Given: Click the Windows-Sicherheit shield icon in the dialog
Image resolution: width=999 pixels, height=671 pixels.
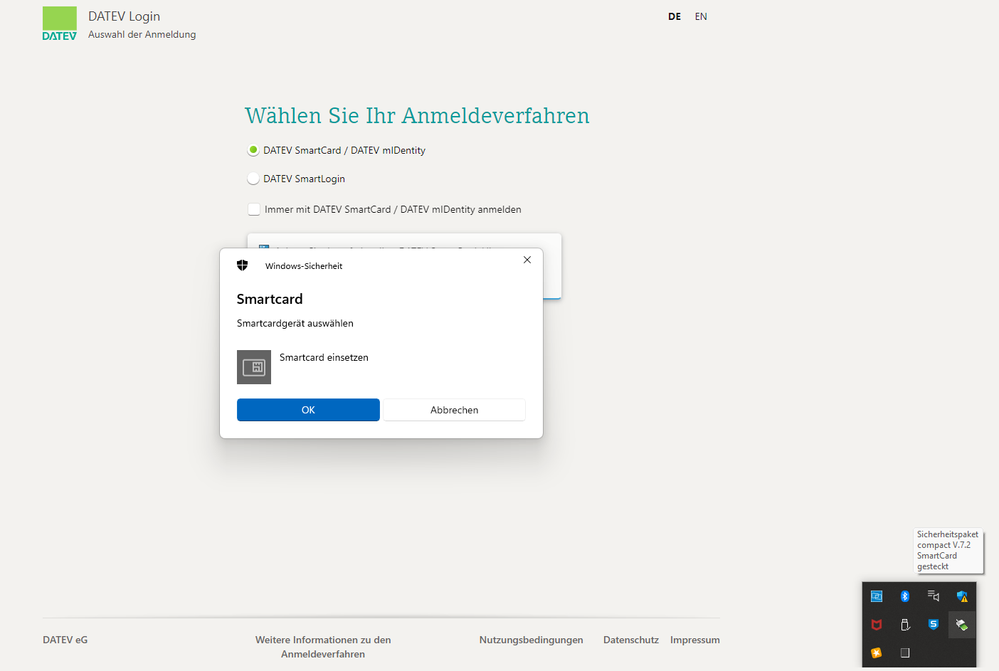Looking at the screenshot, I should [x=242, y=265].
